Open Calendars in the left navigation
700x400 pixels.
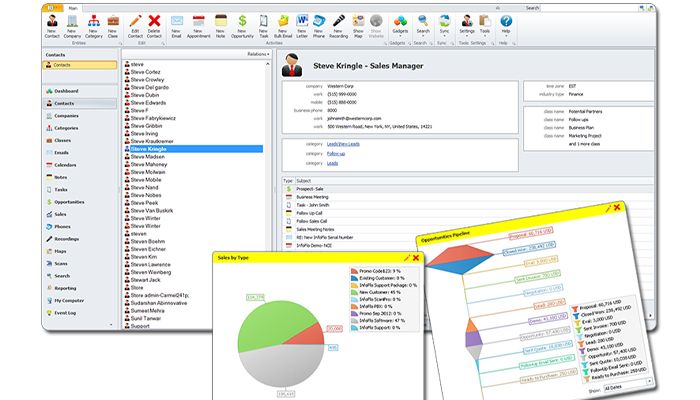click(x=65, y=165)
